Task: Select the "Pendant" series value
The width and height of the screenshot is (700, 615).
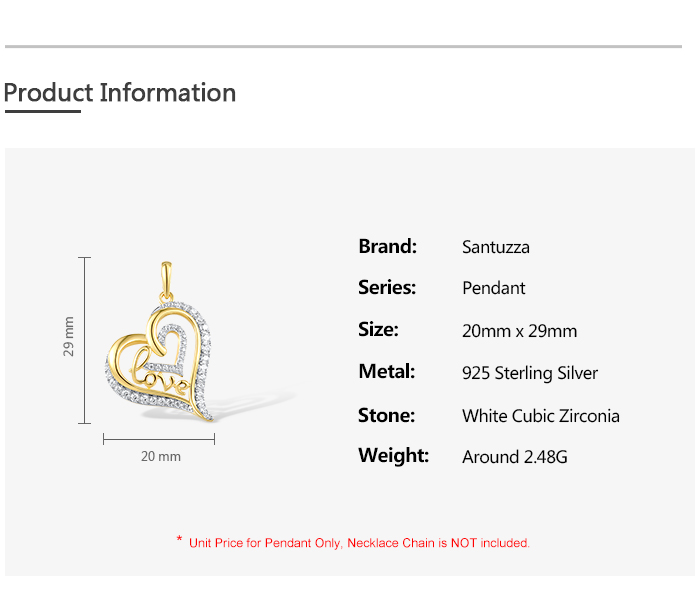Action: pos(493,288)
